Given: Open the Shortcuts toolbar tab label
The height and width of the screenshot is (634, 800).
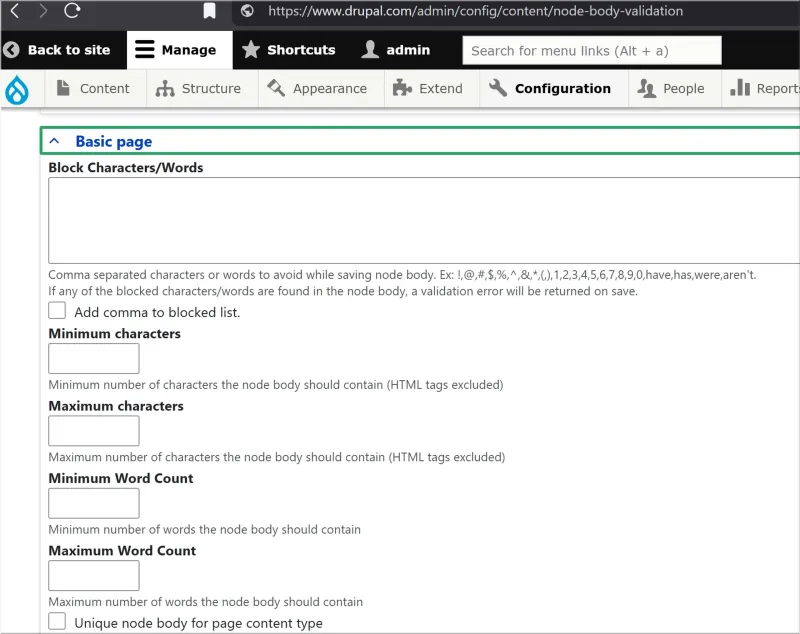Looking at the screenshot, I should pos(301,50).
